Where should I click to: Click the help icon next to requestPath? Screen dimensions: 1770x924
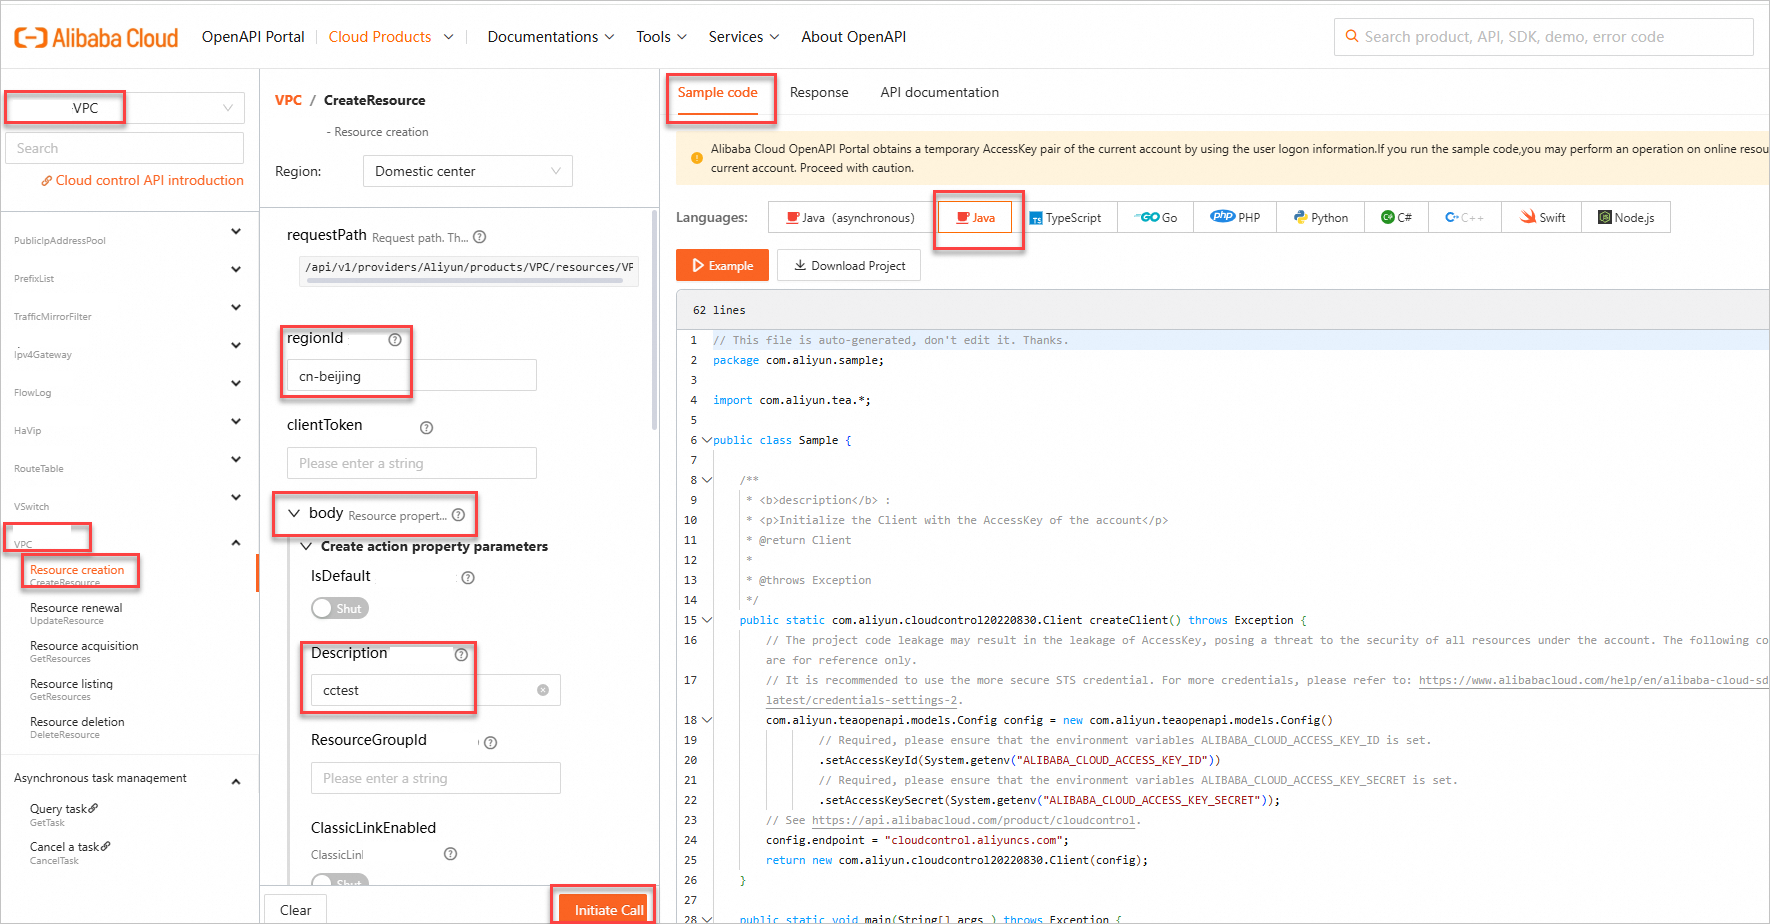480,237
